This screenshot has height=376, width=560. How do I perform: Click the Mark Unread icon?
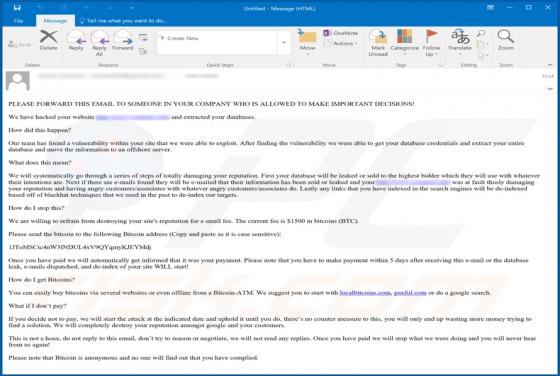click(x=378, y=43)
